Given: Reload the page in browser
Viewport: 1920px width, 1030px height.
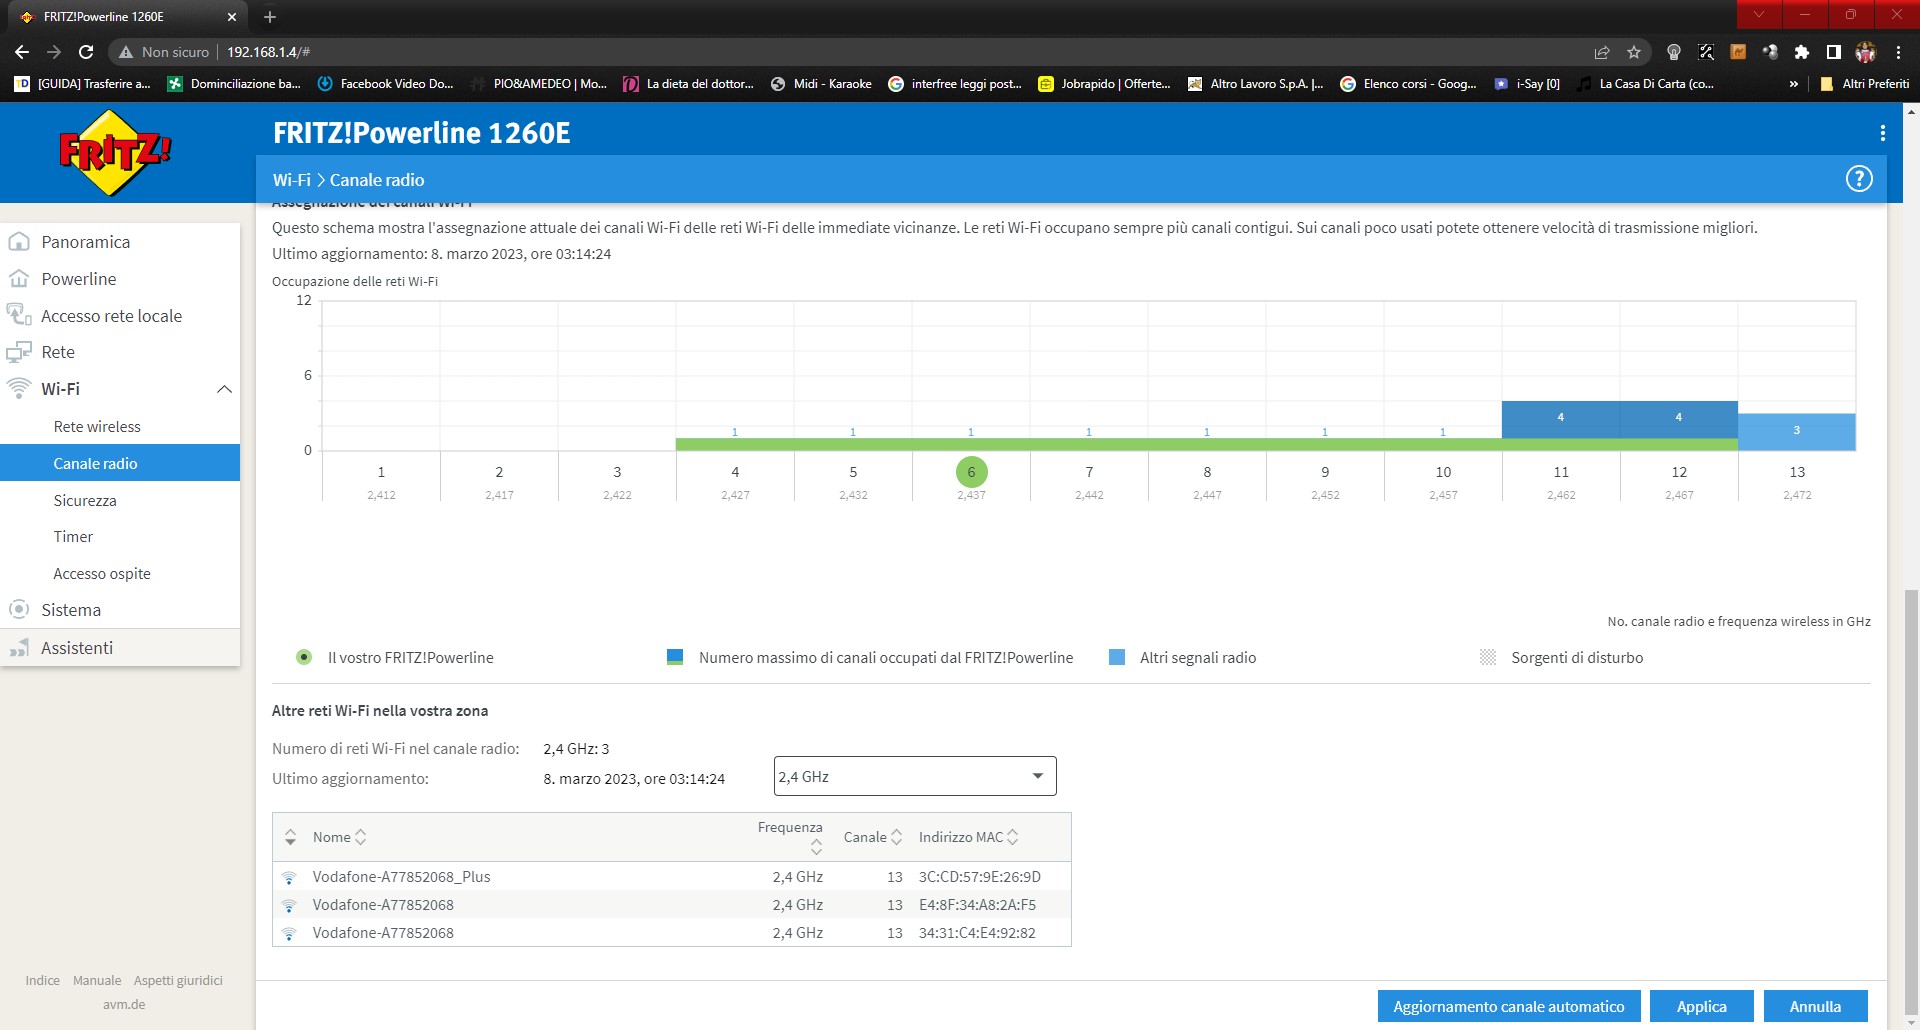Looking at the screenshot, I should coord(86,52).
